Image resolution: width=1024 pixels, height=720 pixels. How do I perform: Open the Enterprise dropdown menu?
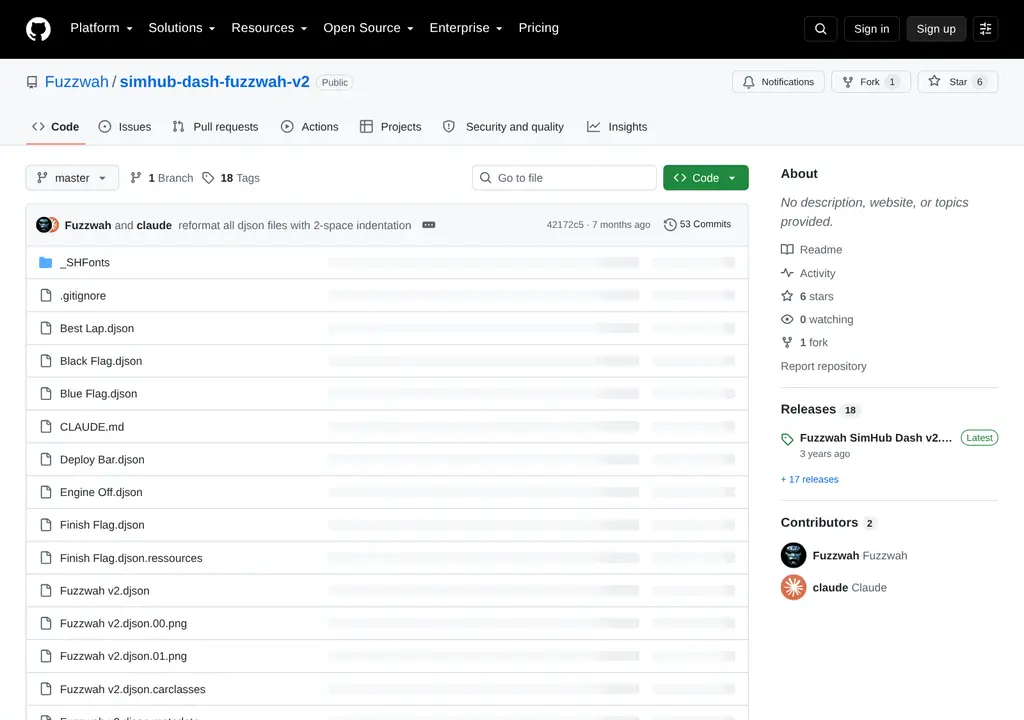pyautogui.click(x=466, y=28)
